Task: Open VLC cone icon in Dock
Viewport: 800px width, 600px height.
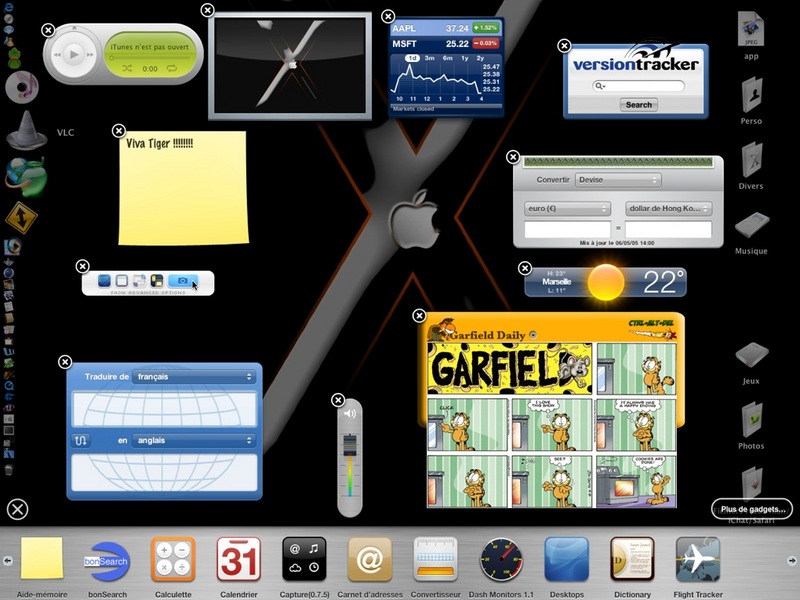Action: [27, 131]
